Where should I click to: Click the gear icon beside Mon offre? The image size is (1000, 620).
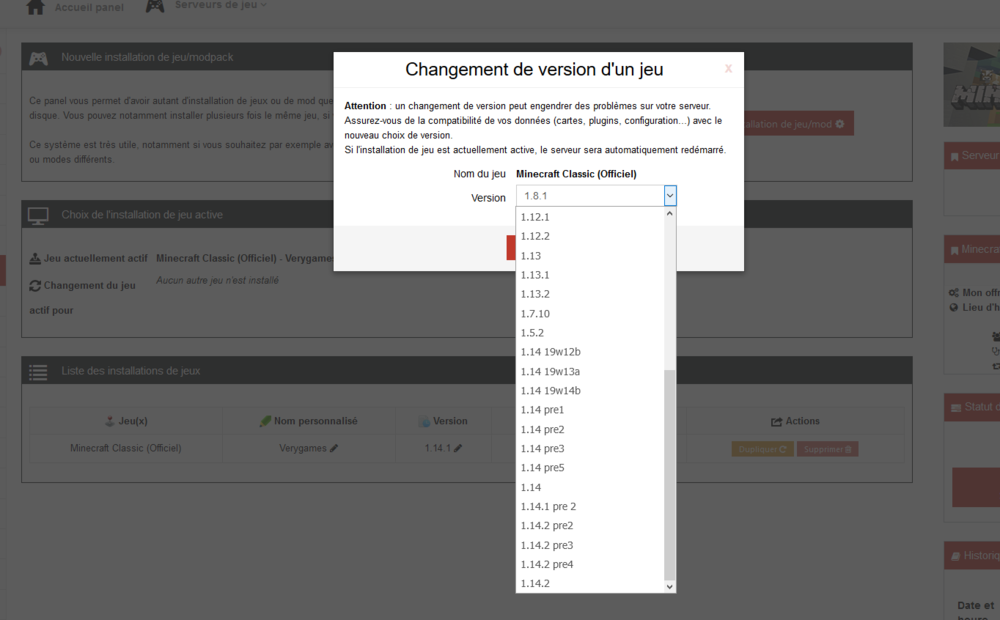(952, 293)
